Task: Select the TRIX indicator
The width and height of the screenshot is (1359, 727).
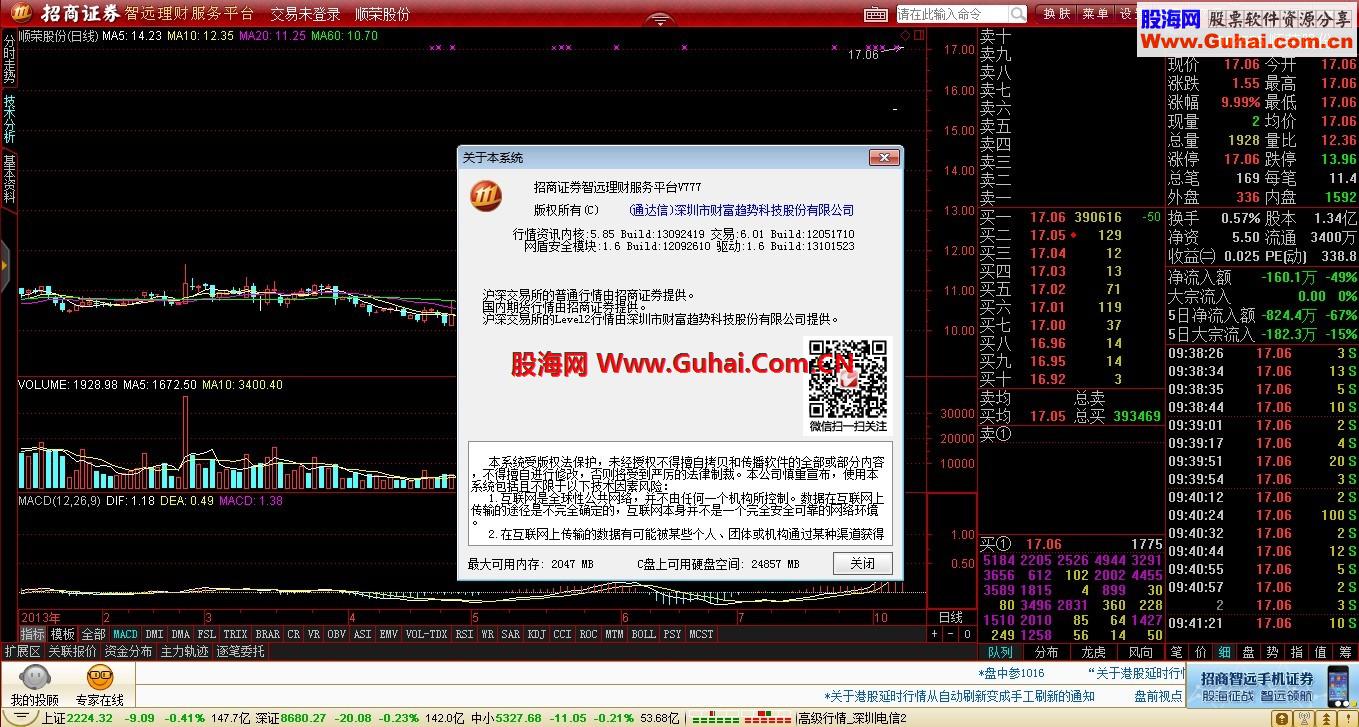Action: click(235, 634)
